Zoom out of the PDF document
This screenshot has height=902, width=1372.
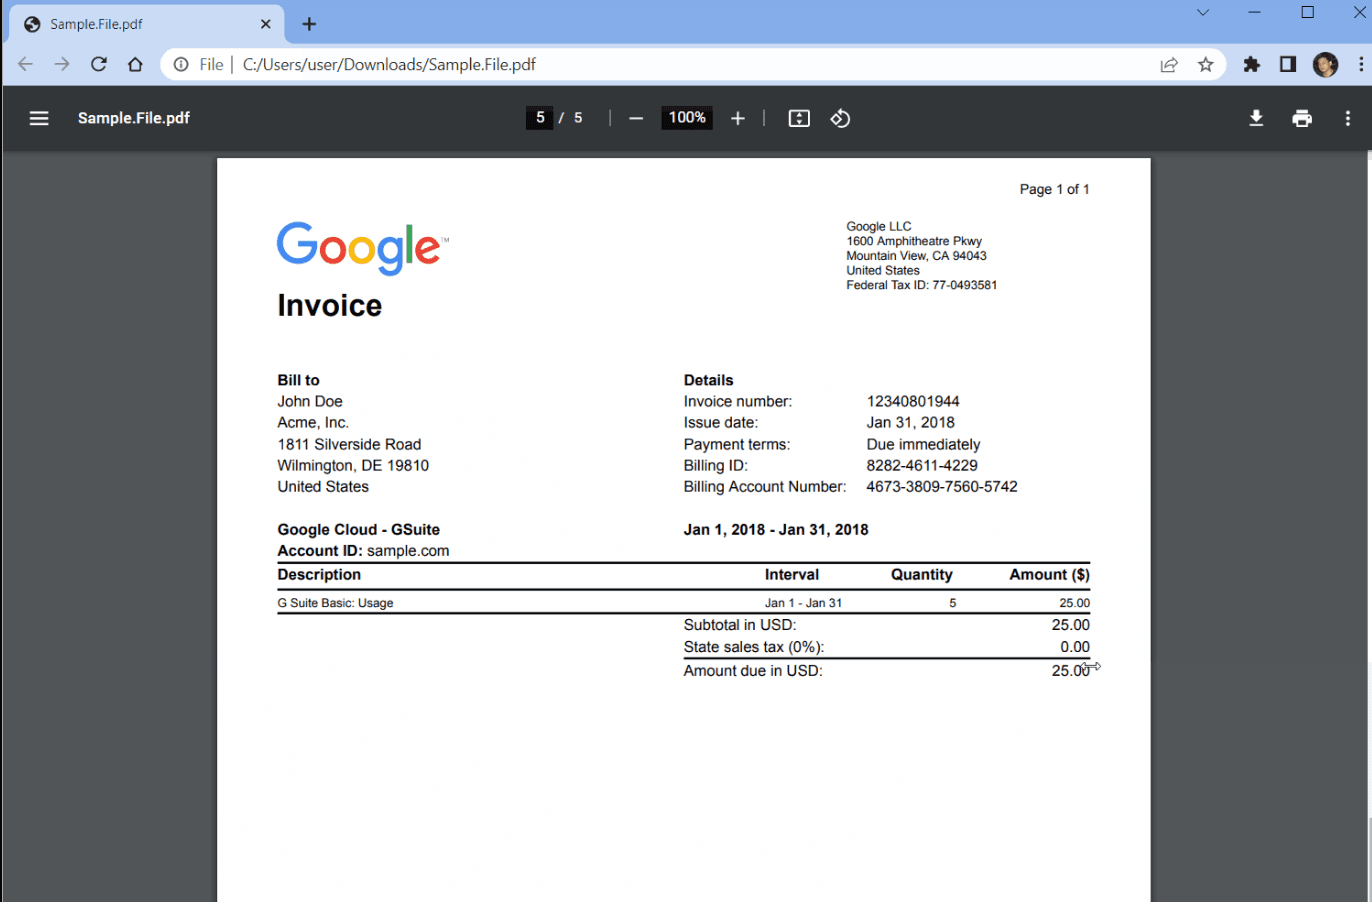(636, 117)
